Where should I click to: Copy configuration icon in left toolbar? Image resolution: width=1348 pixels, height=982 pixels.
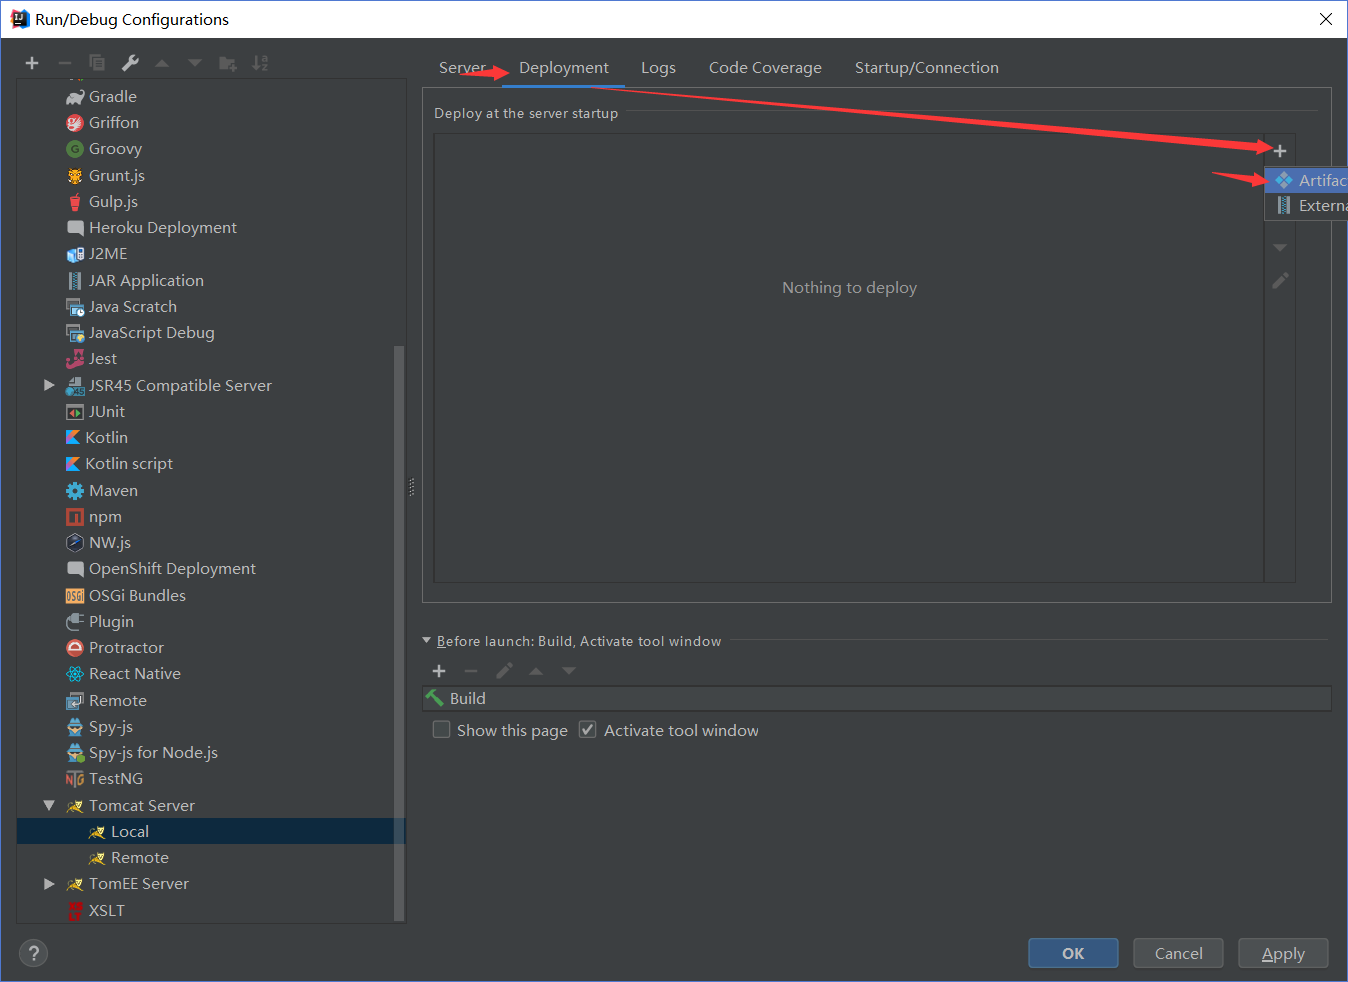point(97,63)
